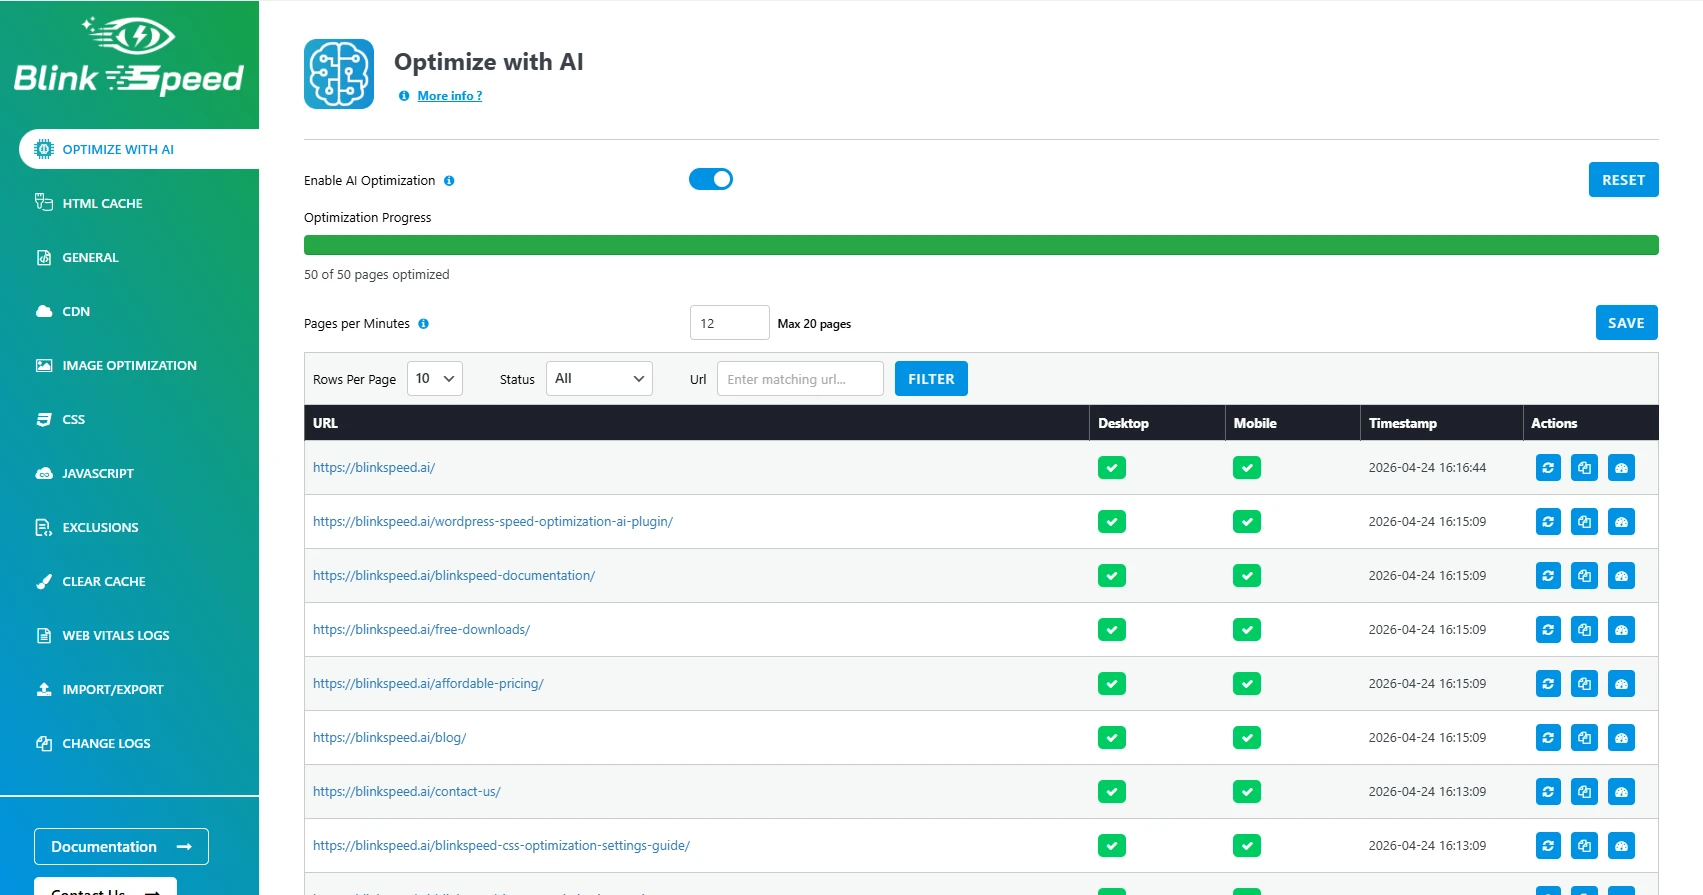
Task: Copy icon in the blog row
Action: coord(1584,738)
